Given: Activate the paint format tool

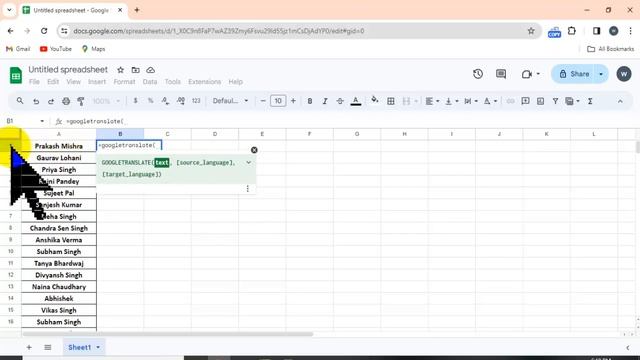Looking at the screenshot, I should point(81,101).
